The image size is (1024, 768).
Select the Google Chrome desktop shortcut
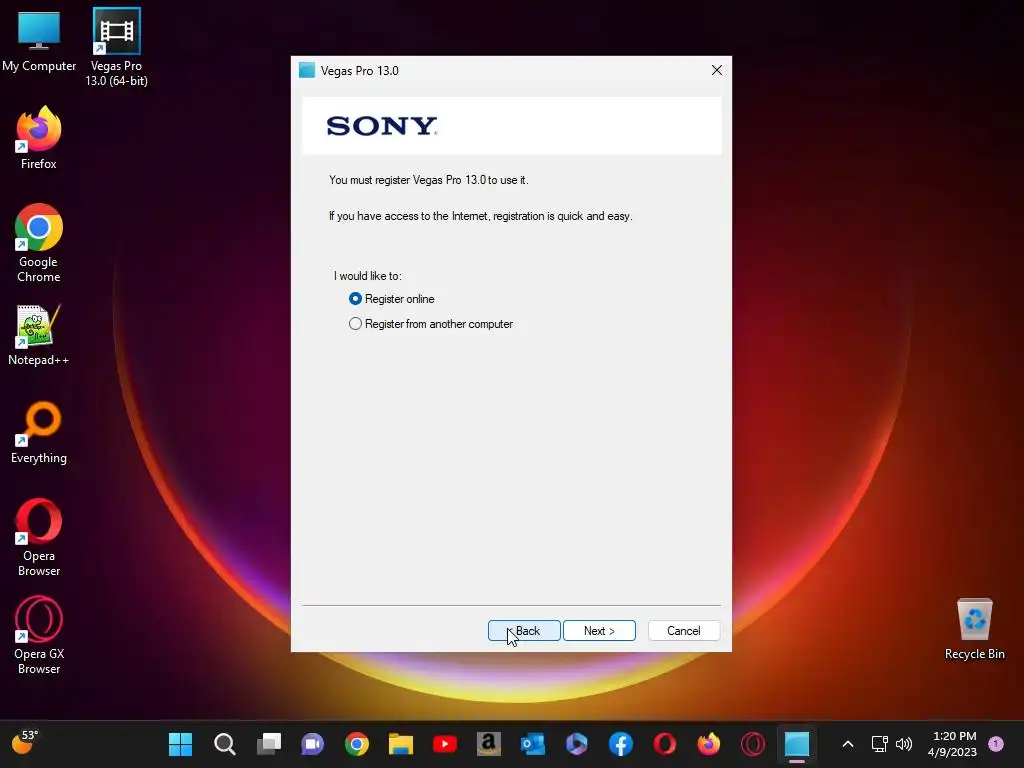pyautogui.click(x=39, y=244)
